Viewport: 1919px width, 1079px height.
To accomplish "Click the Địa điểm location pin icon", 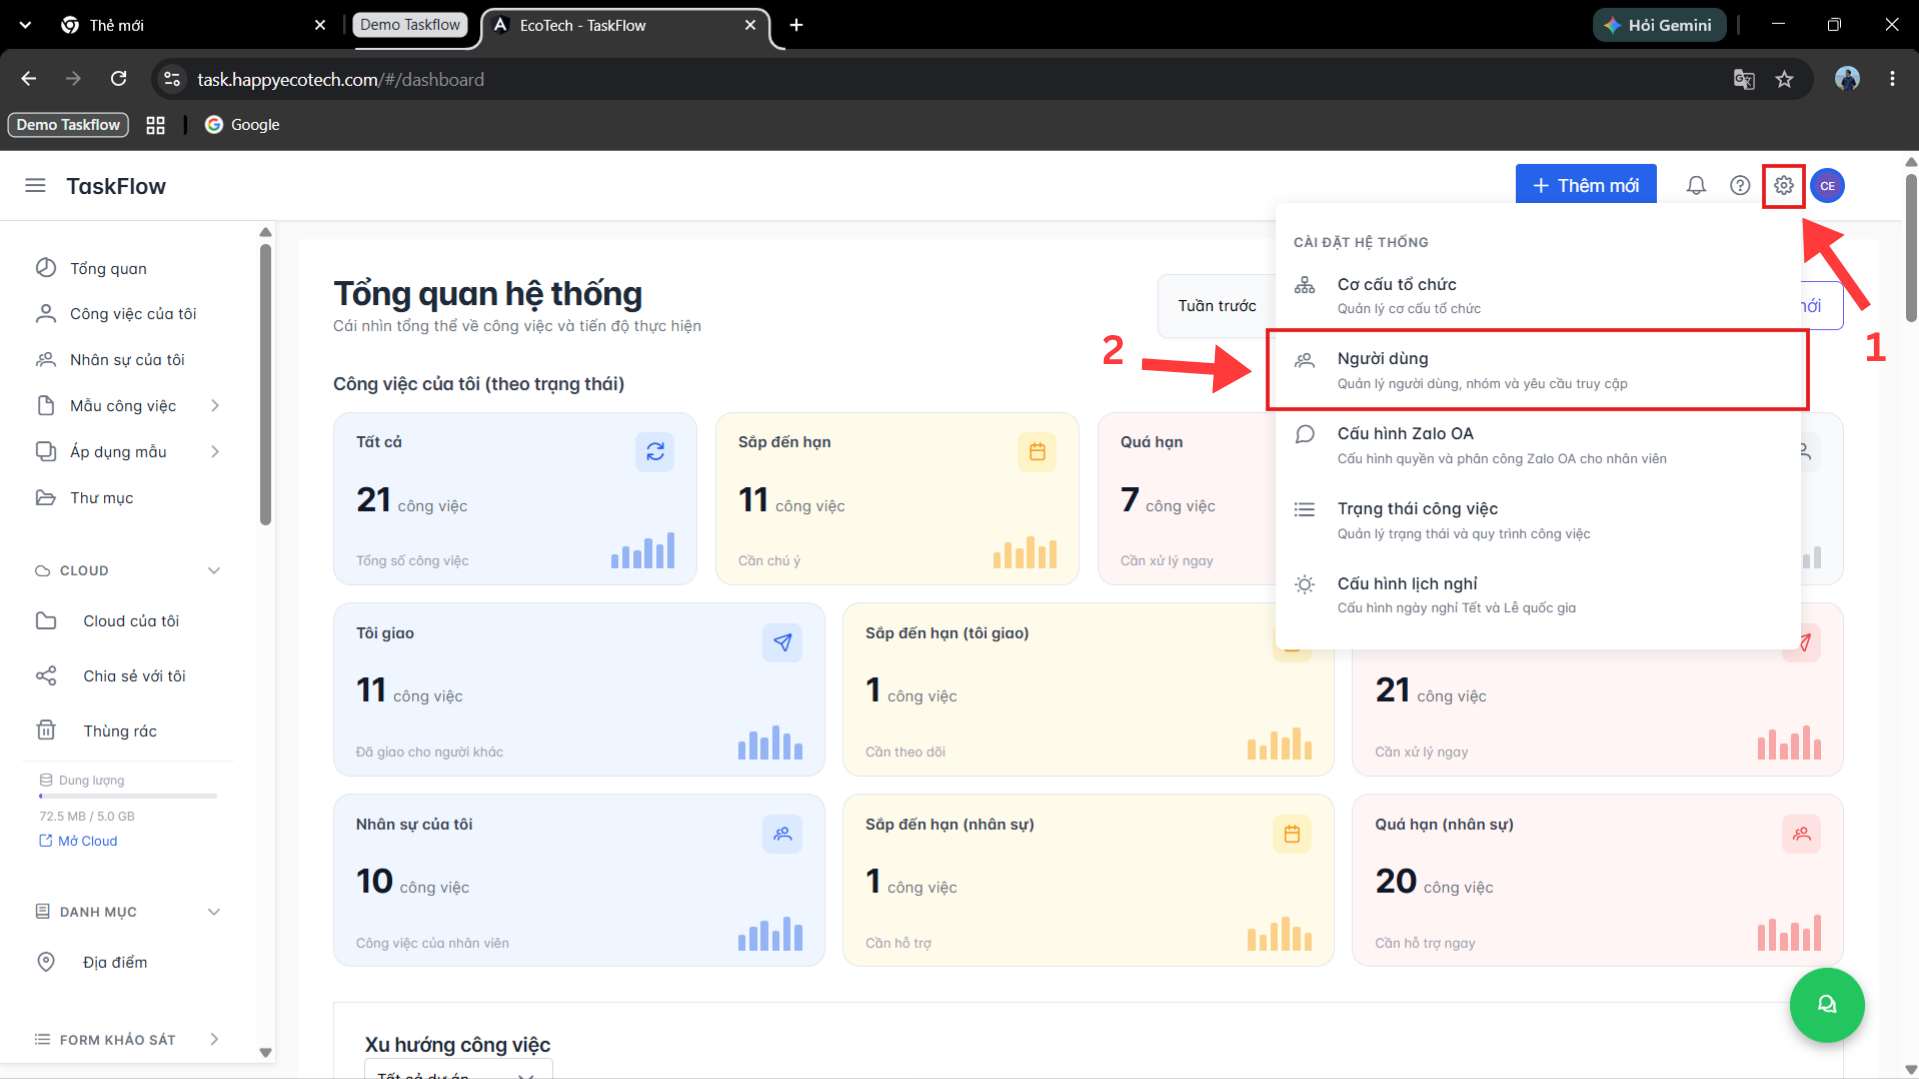I will [x=46, y=962].
